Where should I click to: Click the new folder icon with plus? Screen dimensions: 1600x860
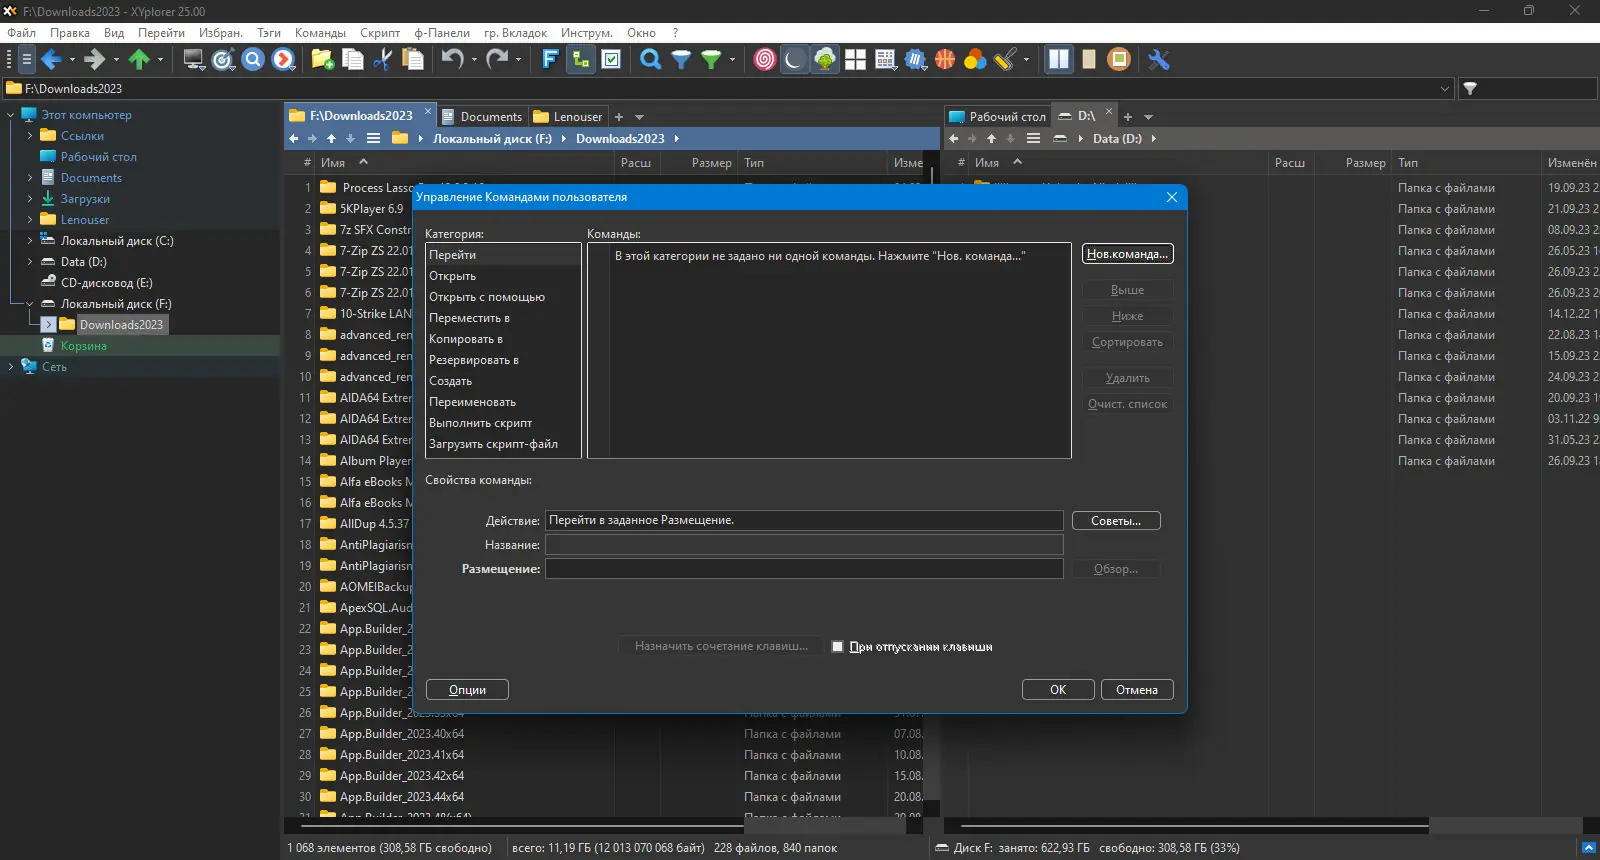(x=322, y=60)
